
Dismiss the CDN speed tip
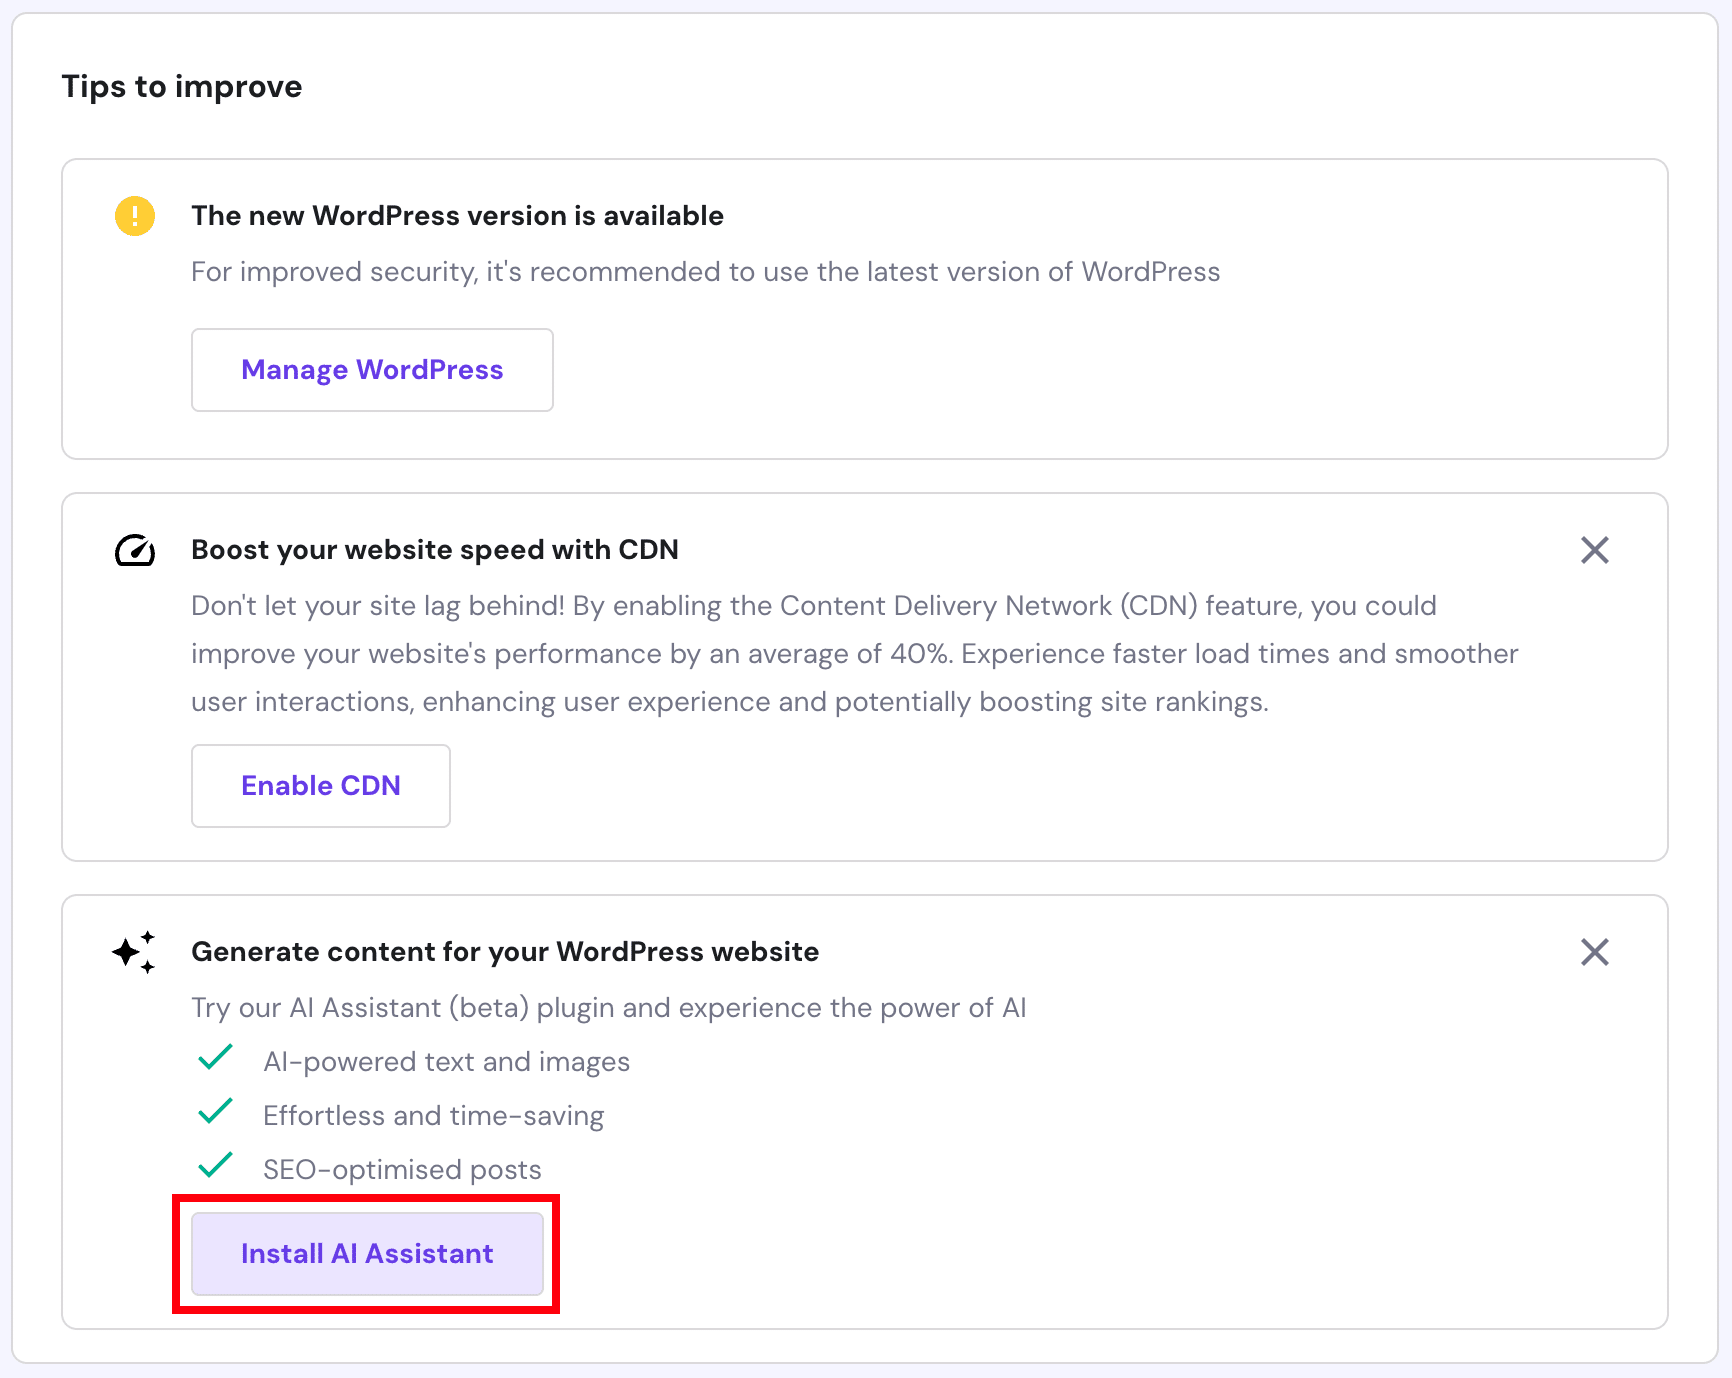1594,550
